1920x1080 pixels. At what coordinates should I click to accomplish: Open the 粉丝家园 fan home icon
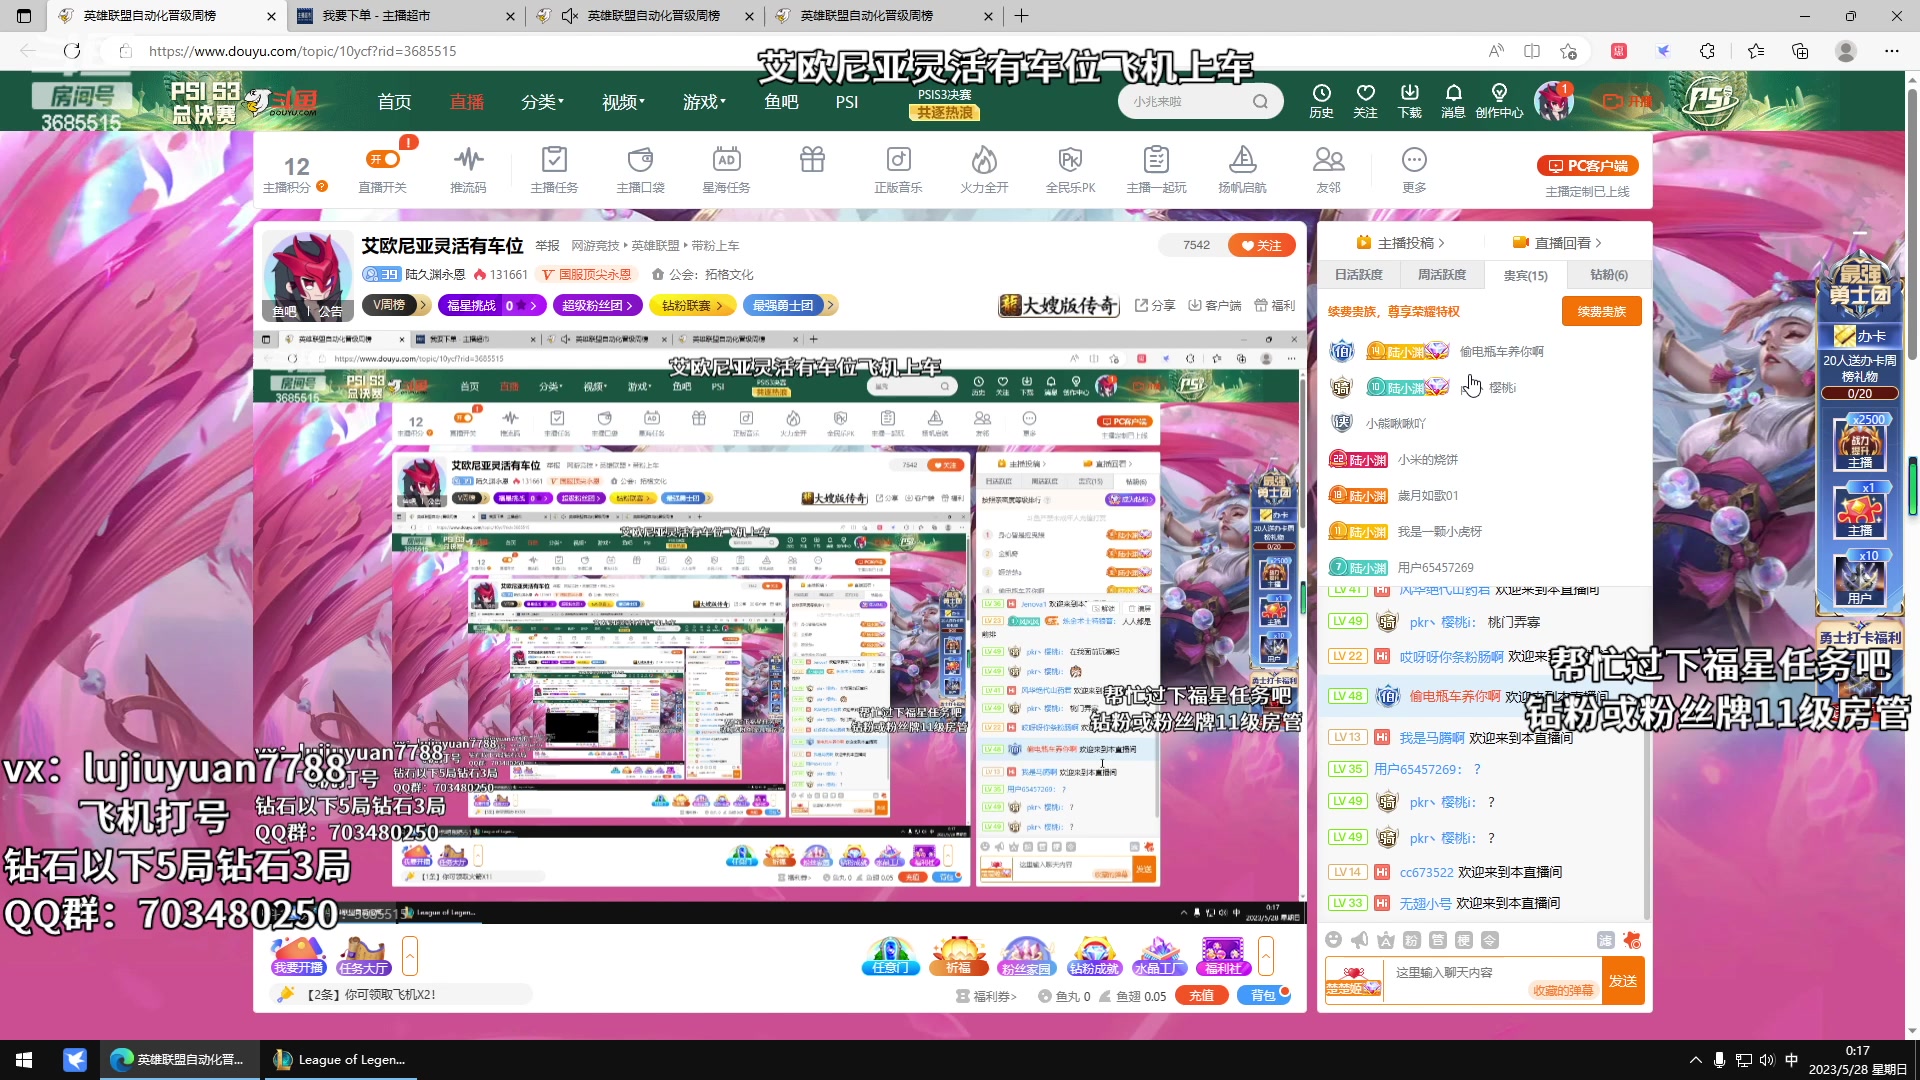tap(1026, 956)
